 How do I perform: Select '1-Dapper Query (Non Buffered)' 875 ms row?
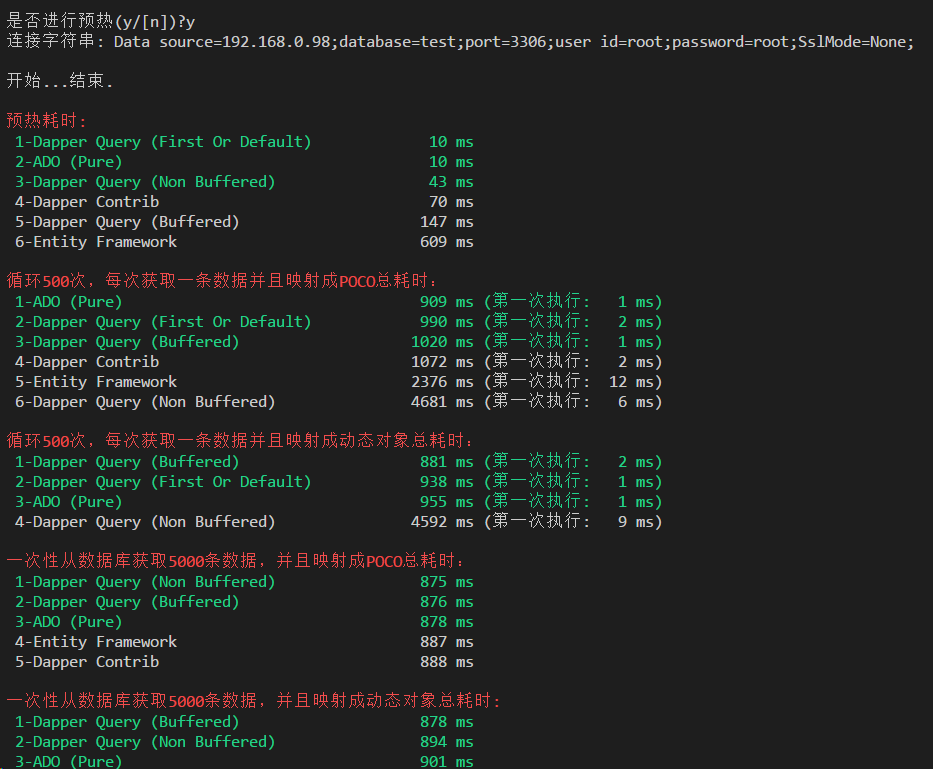tap(244, 582)
